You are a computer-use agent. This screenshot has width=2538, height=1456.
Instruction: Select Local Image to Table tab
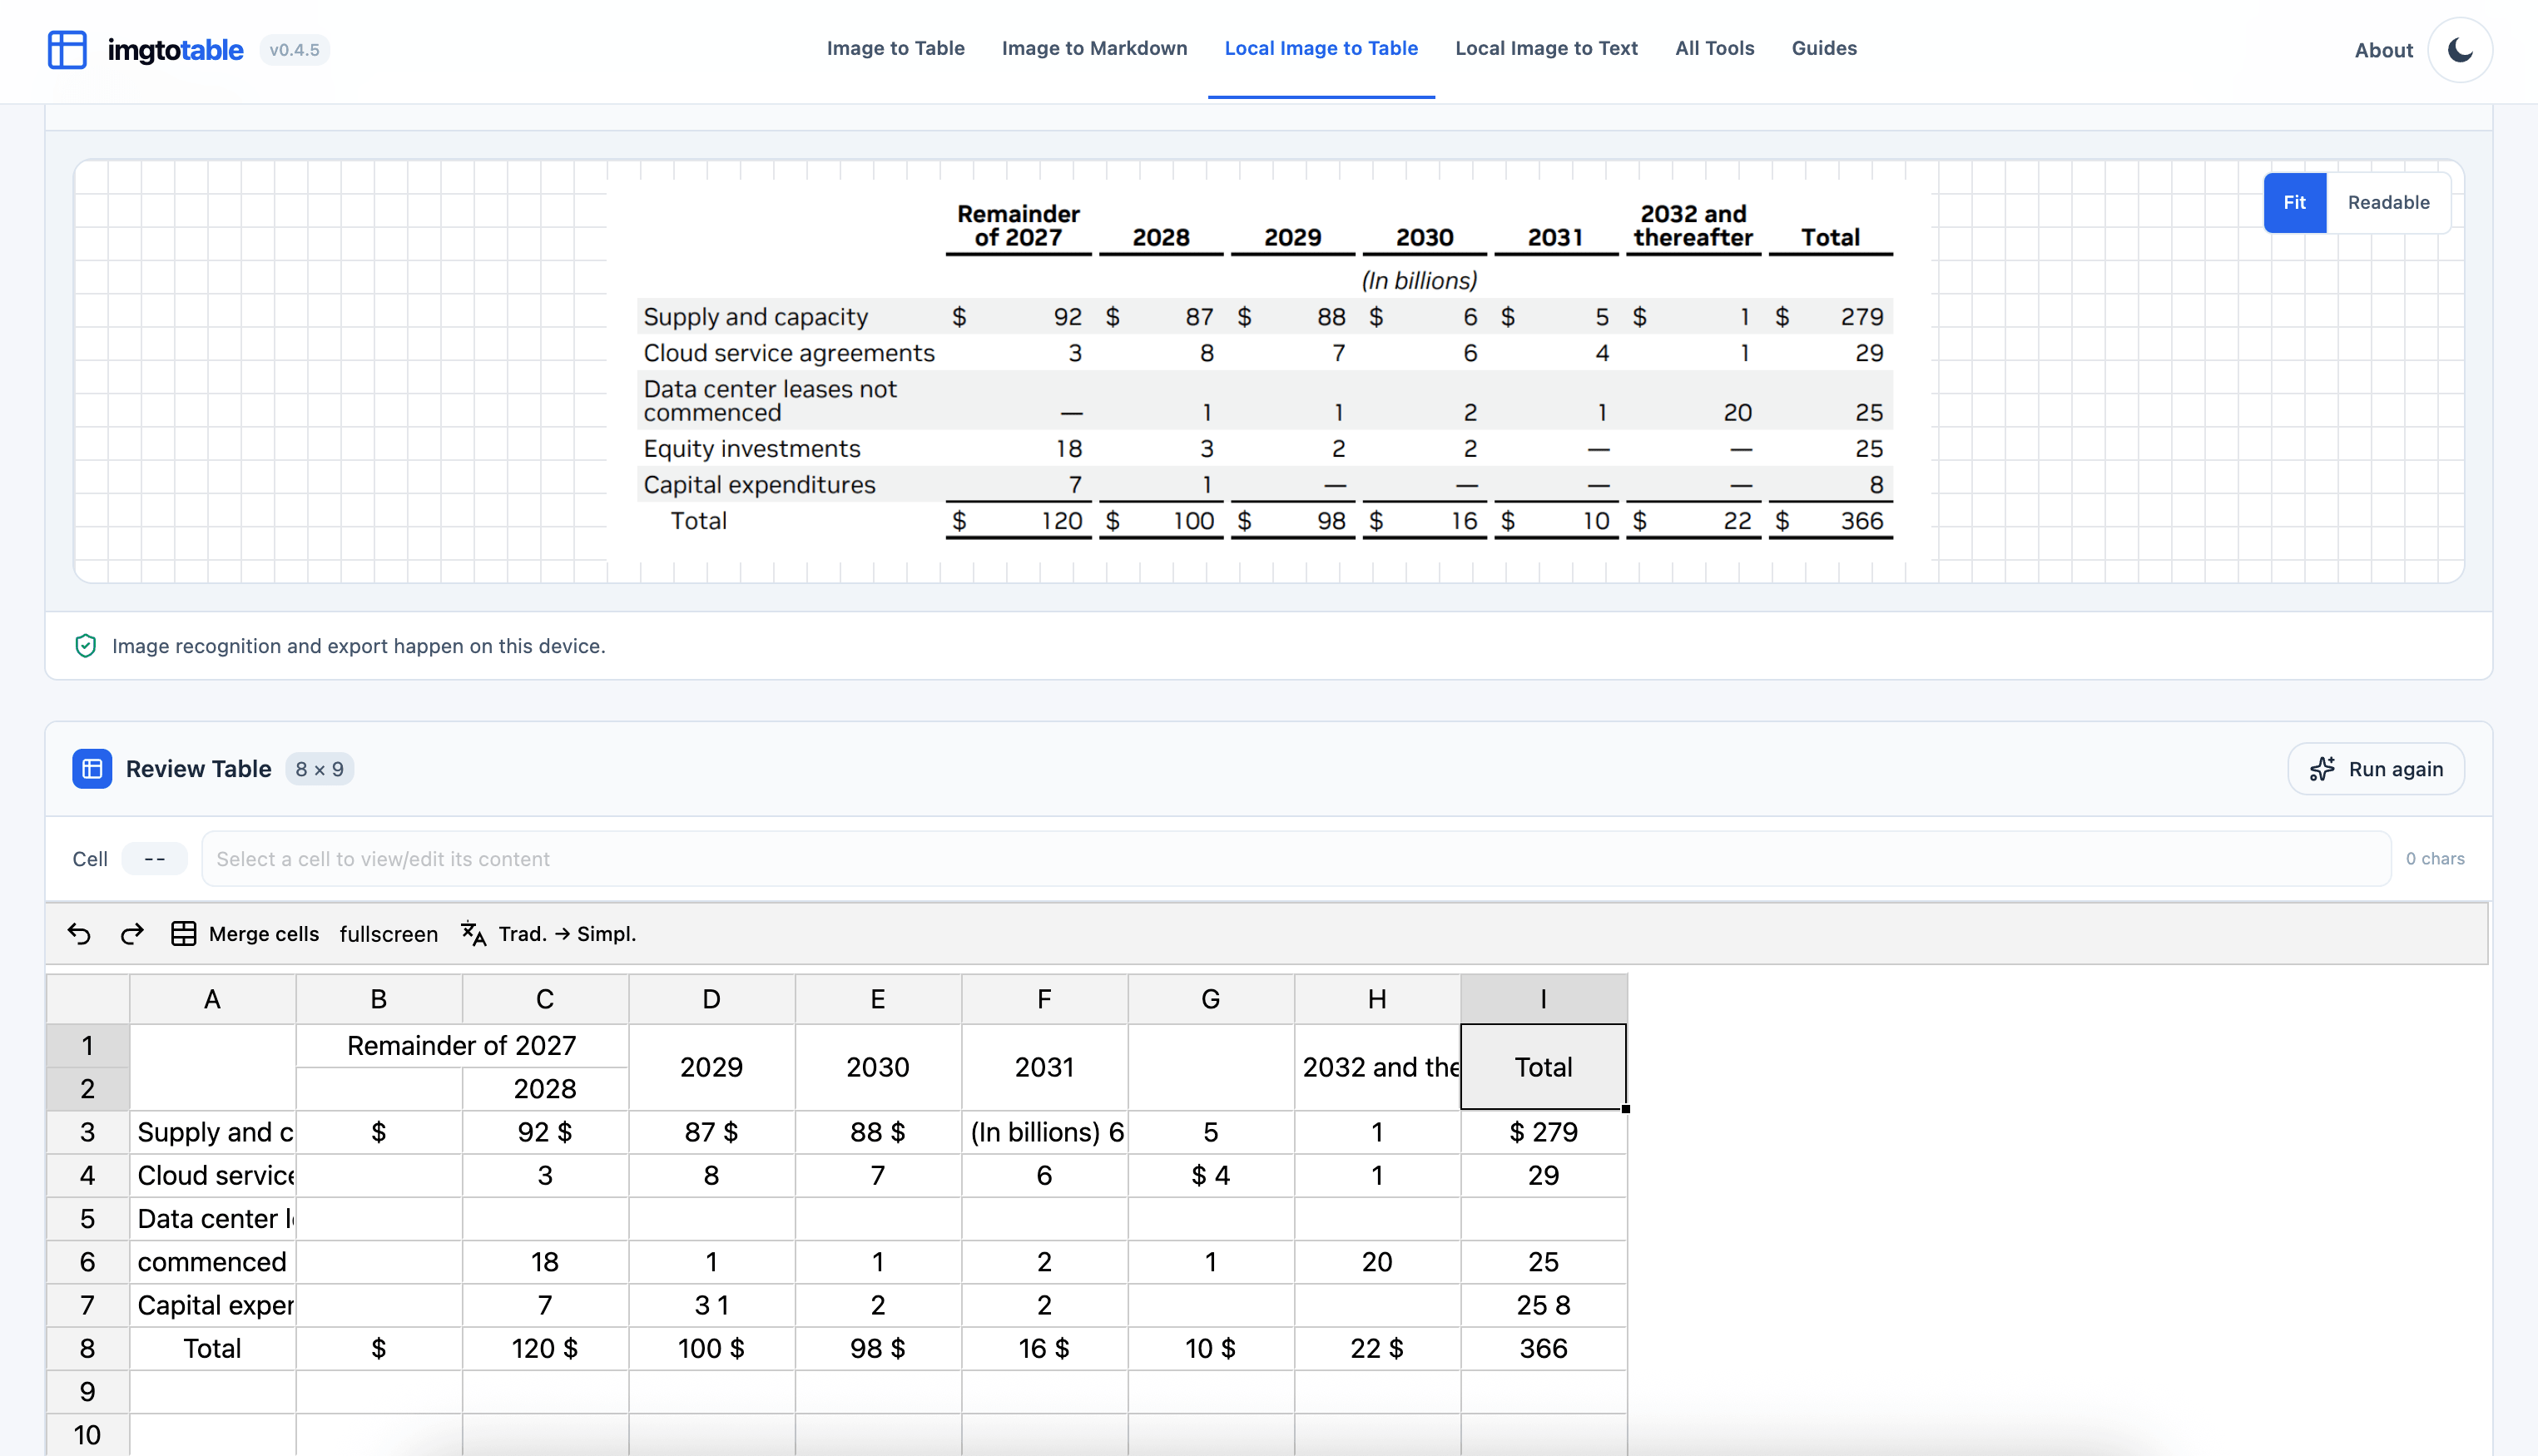1321,48
